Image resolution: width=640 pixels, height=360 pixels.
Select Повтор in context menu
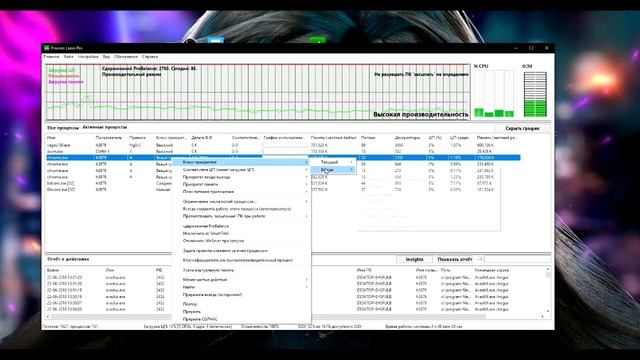242,304
